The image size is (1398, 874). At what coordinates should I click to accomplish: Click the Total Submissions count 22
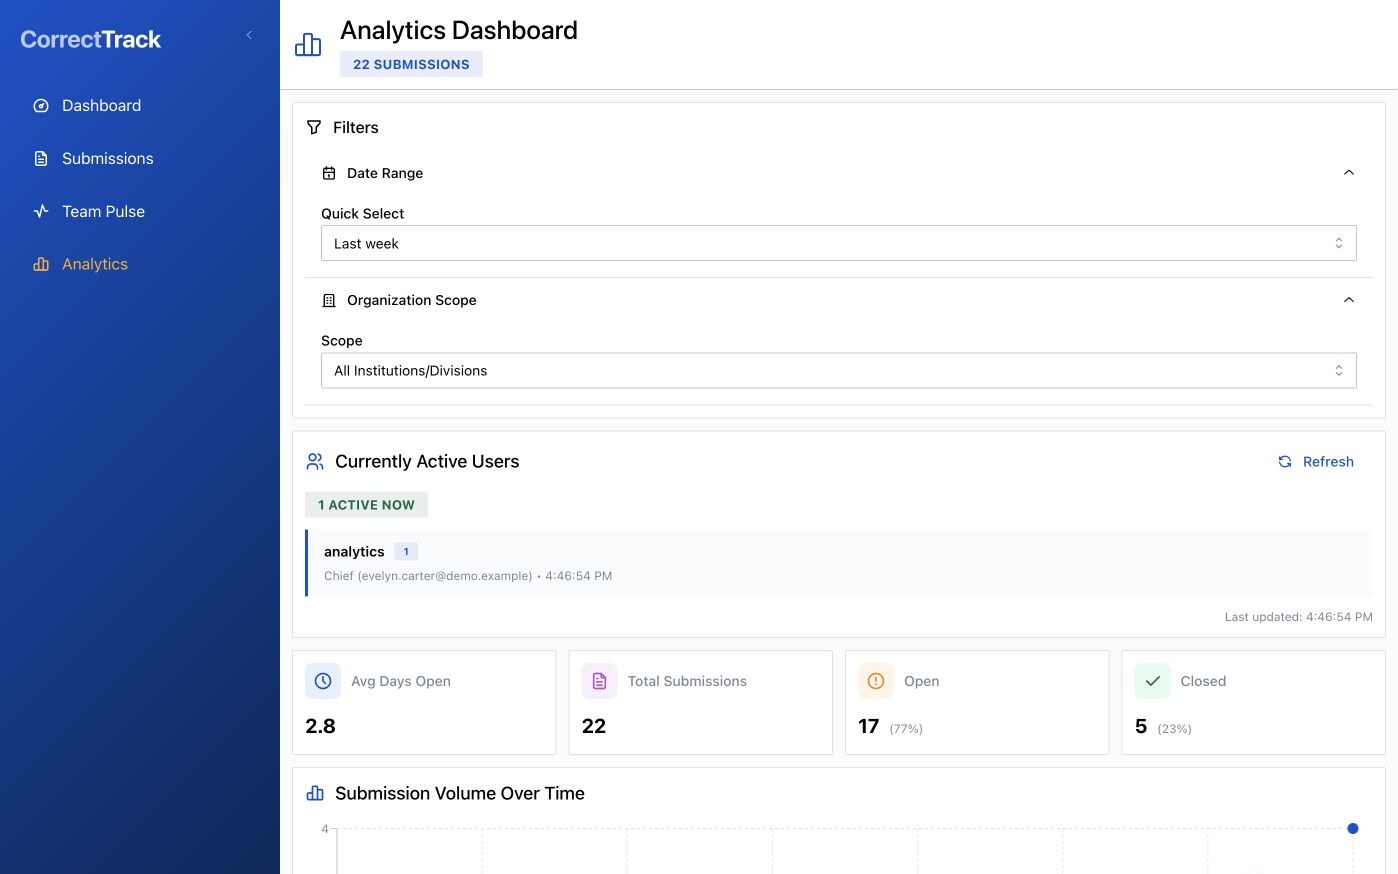tap(594, 727)
